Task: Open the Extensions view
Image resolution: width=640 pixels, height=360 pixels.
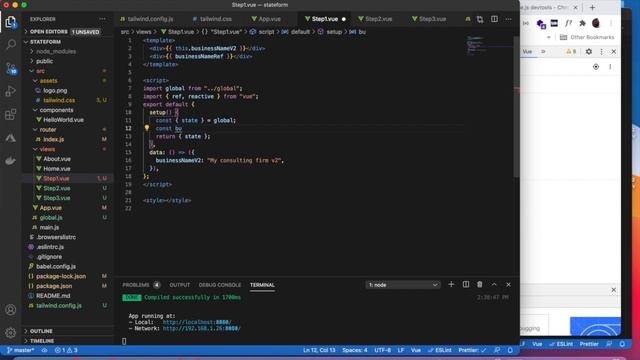Action: [x=11, y=114]
